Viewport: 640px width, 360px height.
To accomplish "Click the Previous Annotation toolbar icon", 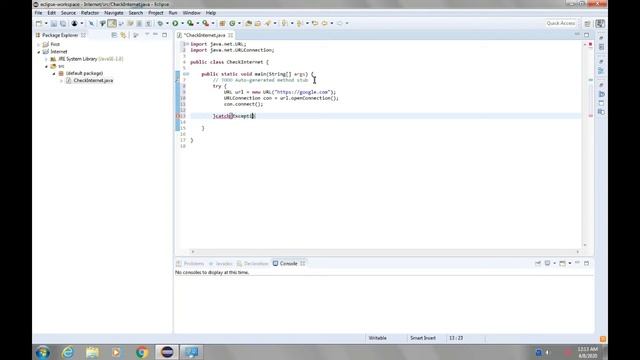I will coord(300,24).
